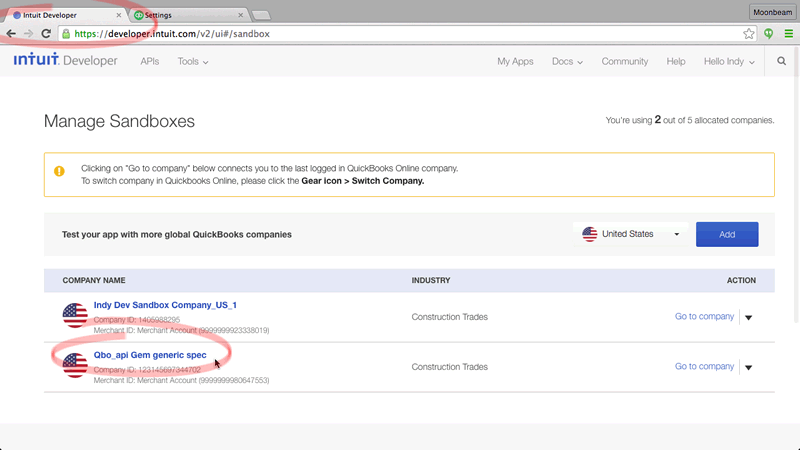Open the Community page
The image size is (800, 450).
click(x=624, y=61)
